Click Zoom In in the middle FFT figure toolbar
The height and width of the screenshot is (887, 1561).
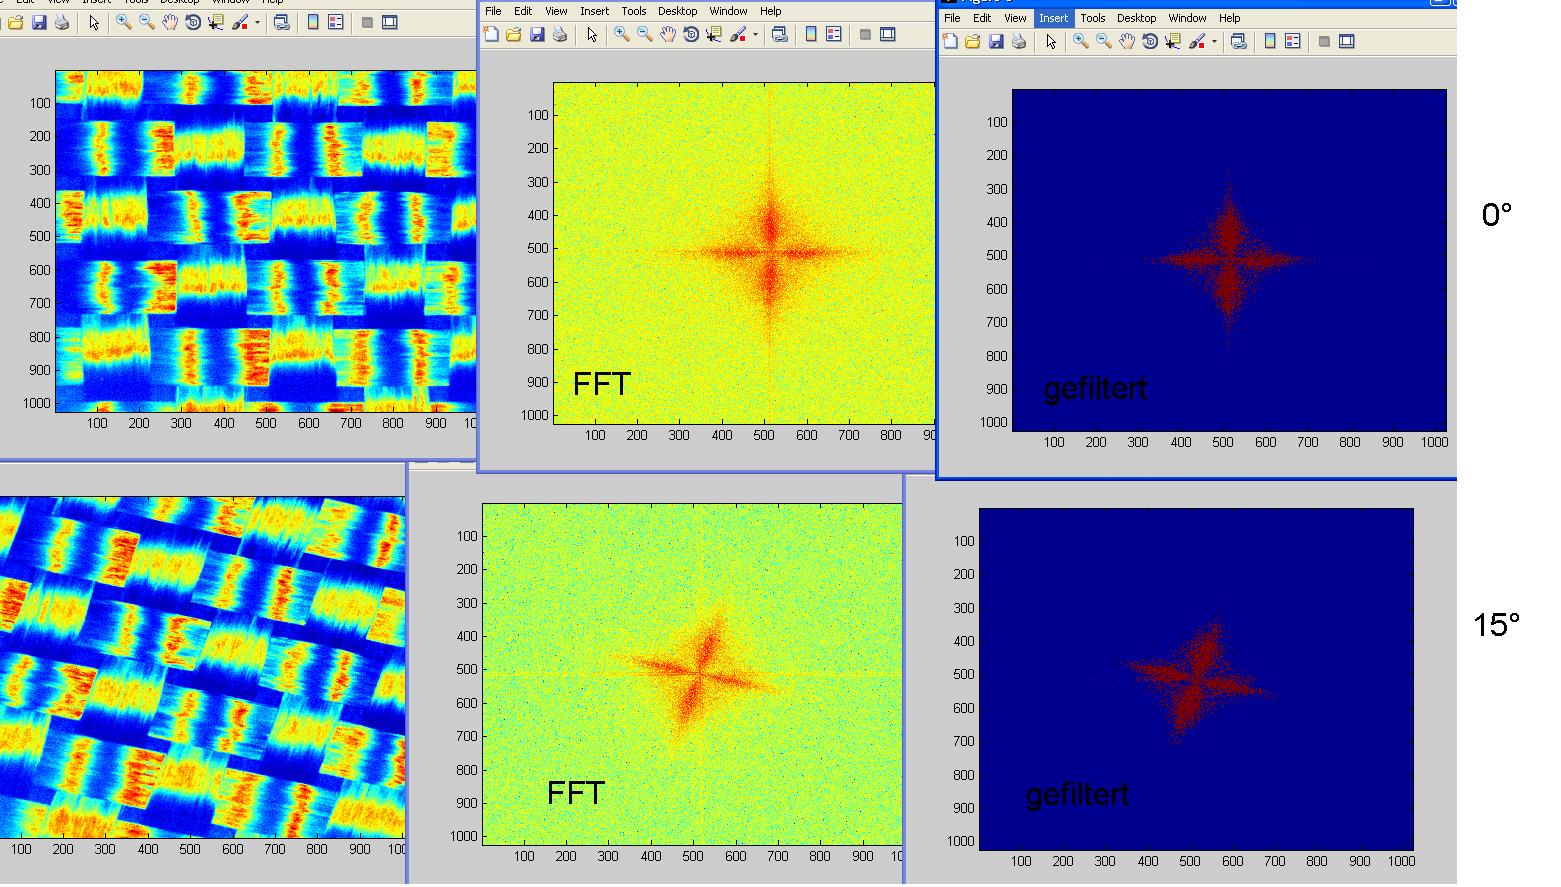[x=621, y=35]
